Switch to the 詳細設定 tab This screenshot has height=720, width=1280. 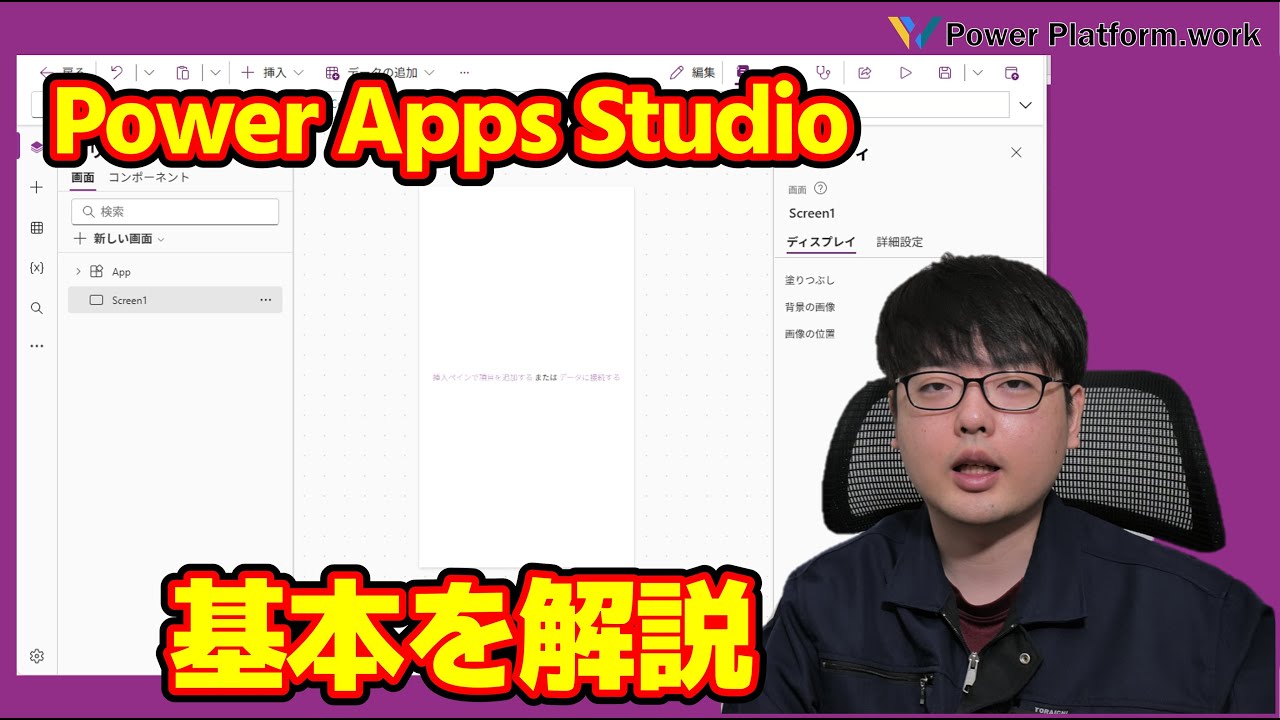pyautogui.click(x=900, y=242)
